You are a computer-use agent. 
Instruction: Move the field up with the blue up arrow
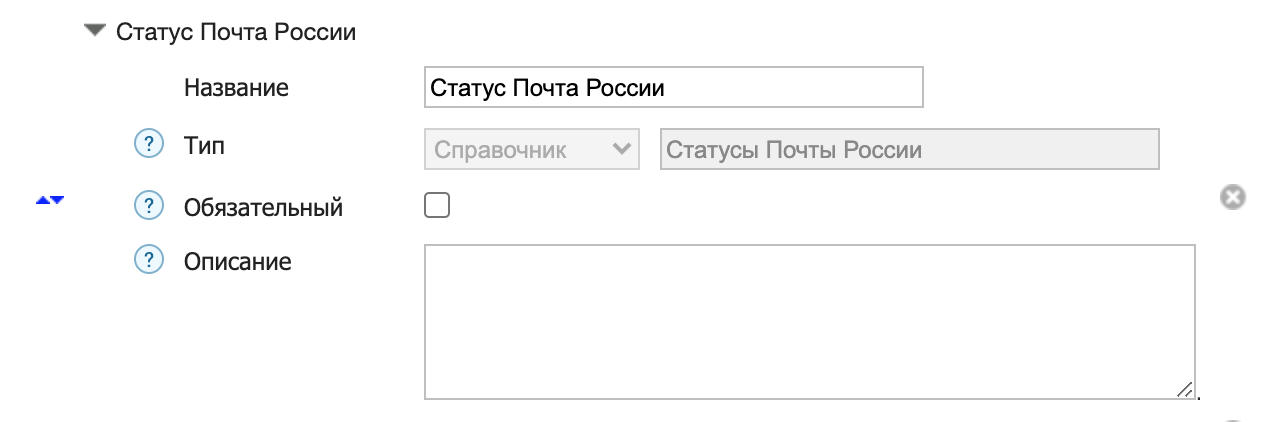point(42,200)
